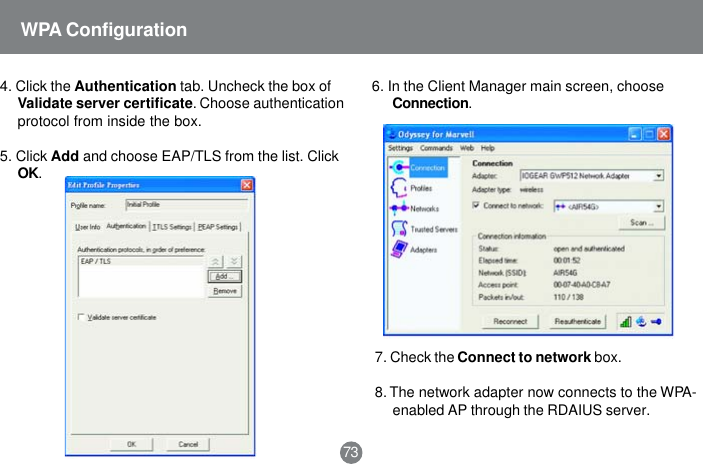The width and height of the screenshot is (703, 464).
Task: Select EAP / TLS in protocol list
Action: [x=141, y=261]
